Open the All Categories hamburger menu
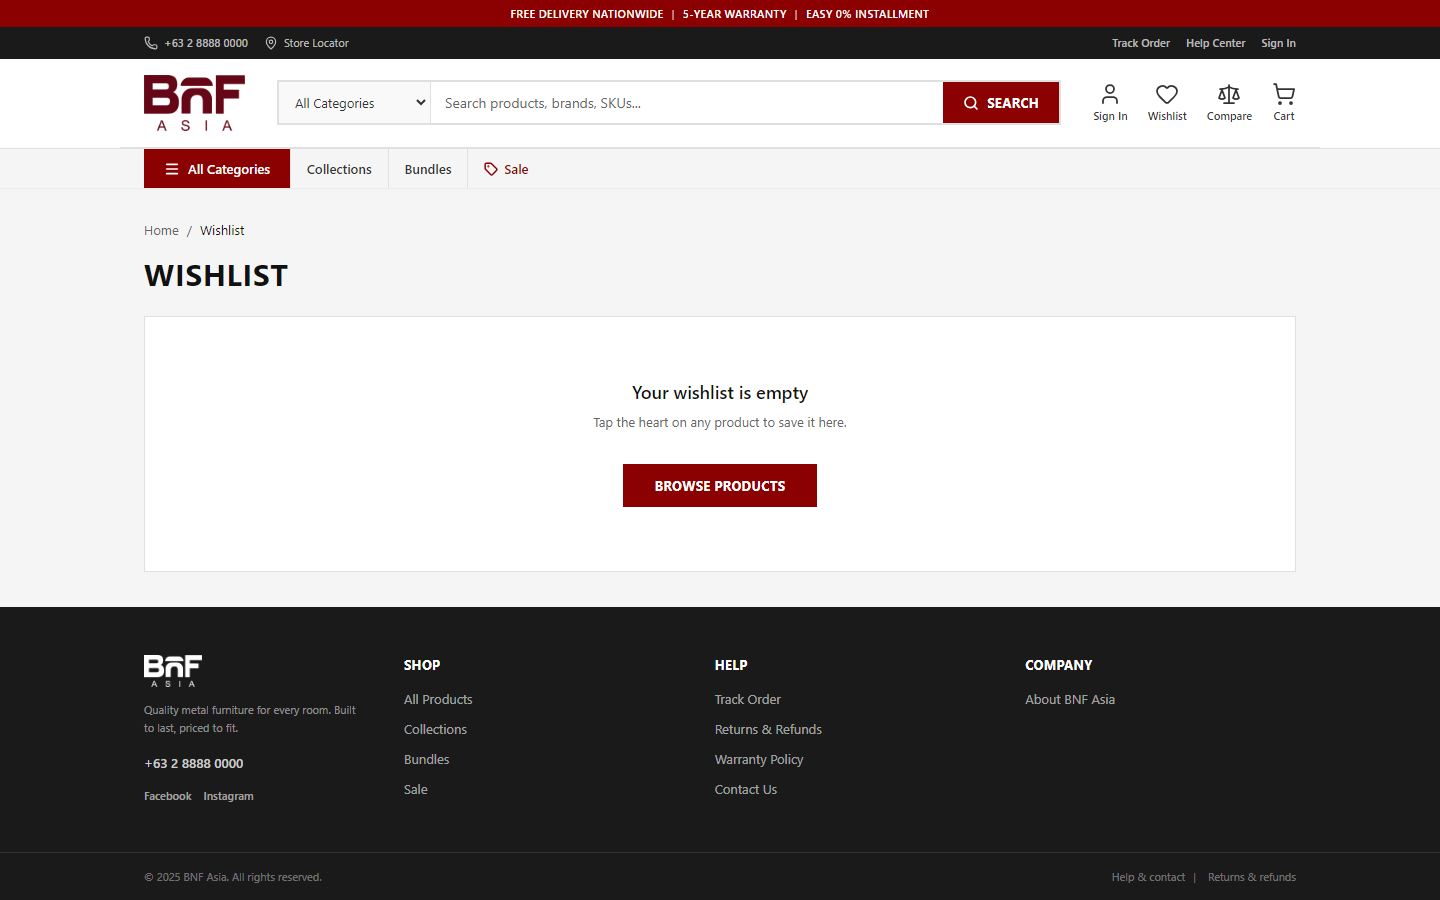1440x900 pixels. 217,169
